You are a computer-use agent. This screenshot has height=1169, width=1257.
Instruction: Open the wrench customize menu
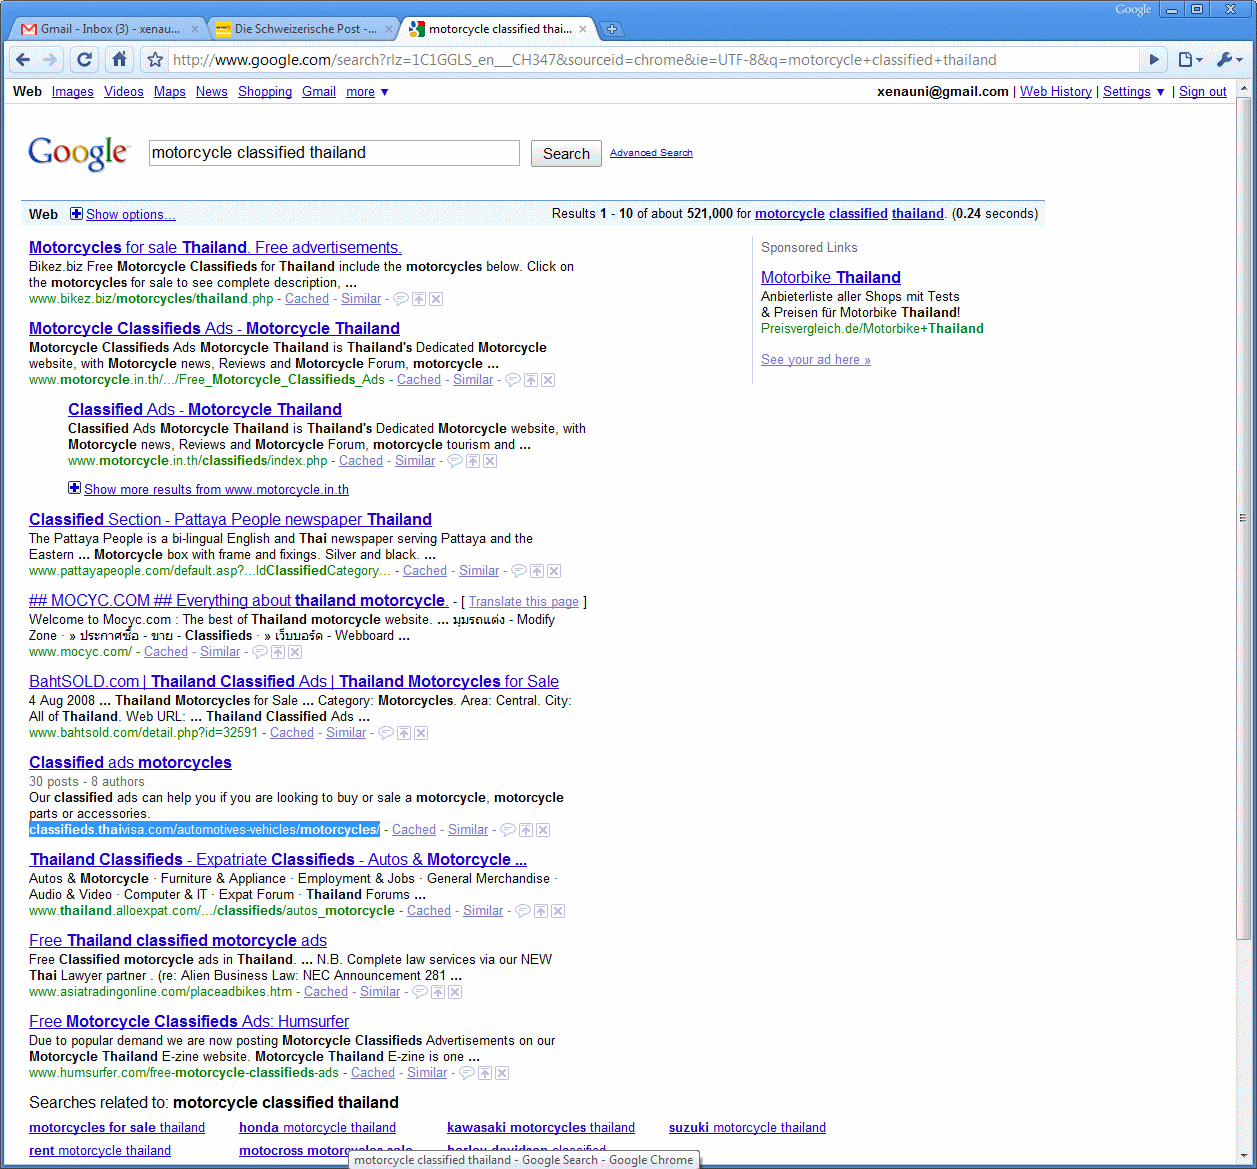click(x=1229, y=60)
